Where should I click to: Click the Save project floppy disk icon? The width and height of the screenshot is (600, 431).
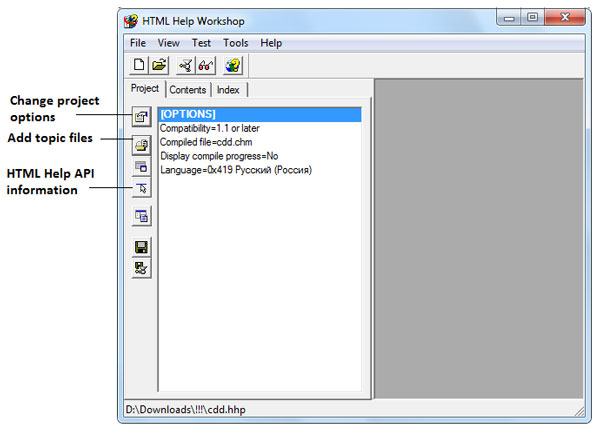click(x=142, y=247)
